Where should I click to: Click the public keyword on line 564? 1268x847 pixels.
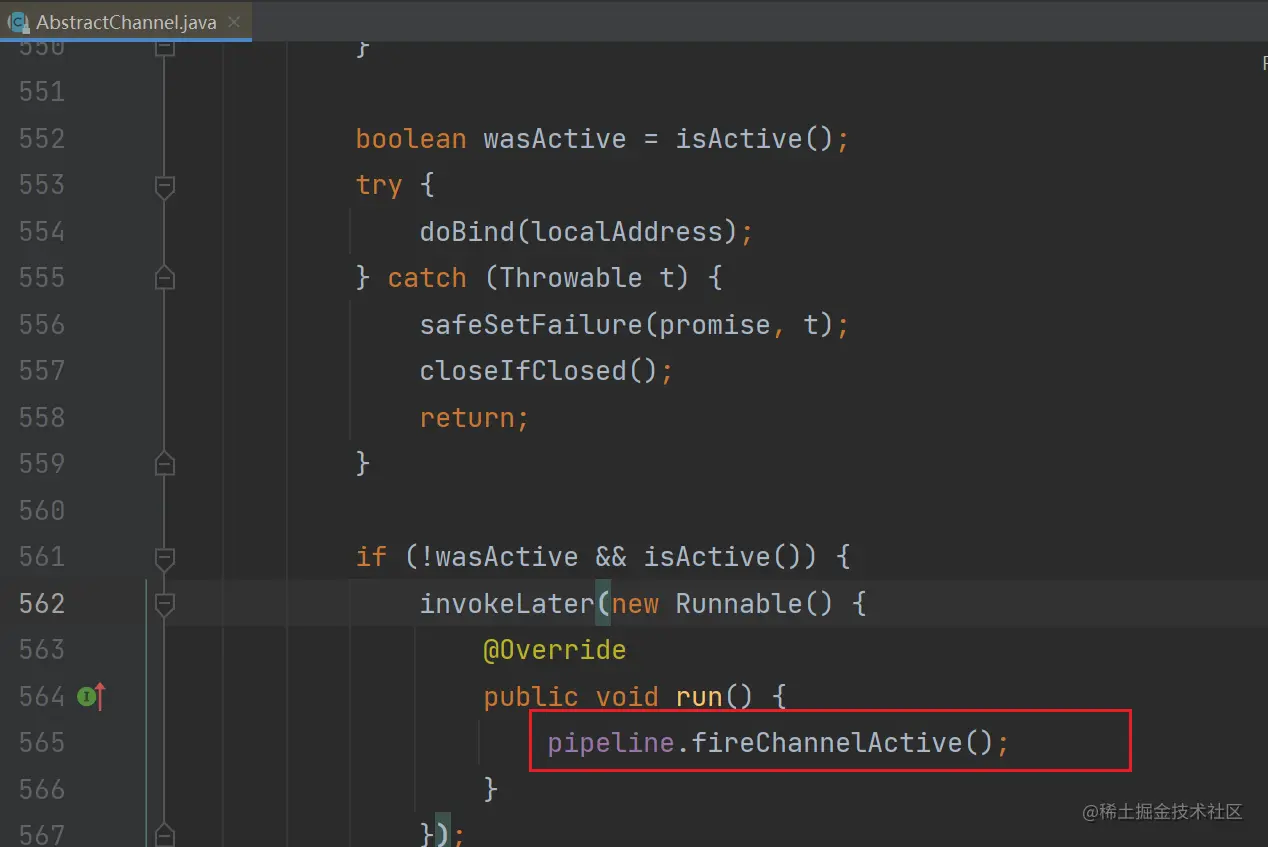(531, 696)
